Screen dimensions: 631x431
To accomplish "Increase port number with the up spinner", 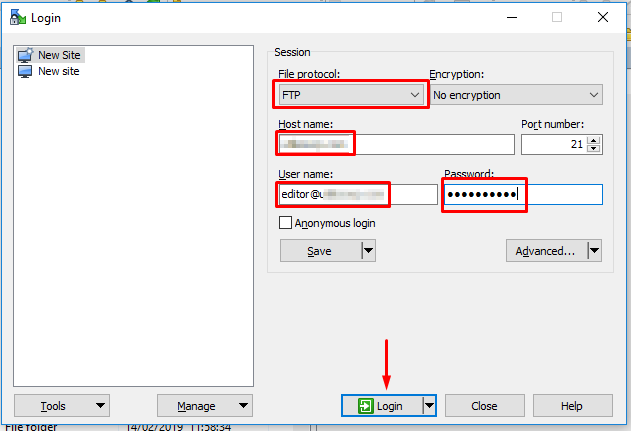I will point(594,140).
